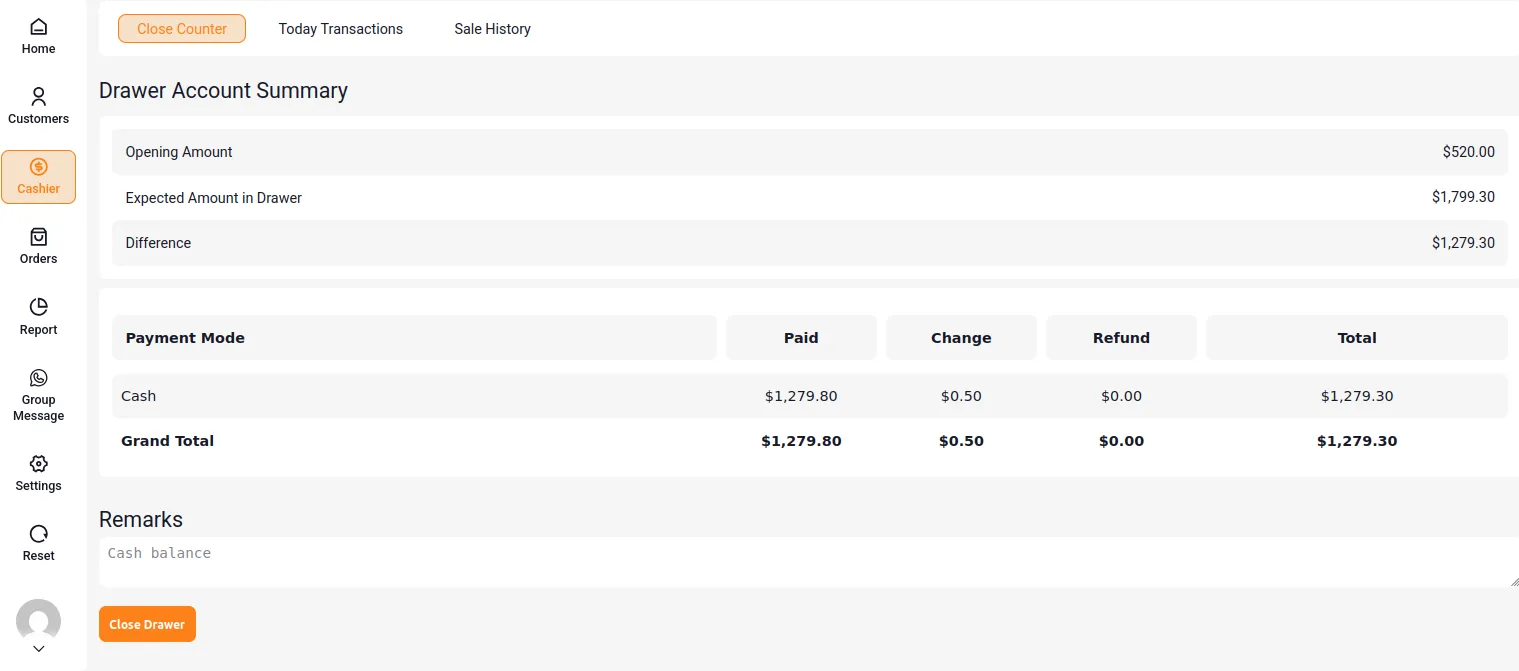Viewport: 1519px width, 671px height.
Task: Select the Close Counter tab
Action: click(182, 29)
